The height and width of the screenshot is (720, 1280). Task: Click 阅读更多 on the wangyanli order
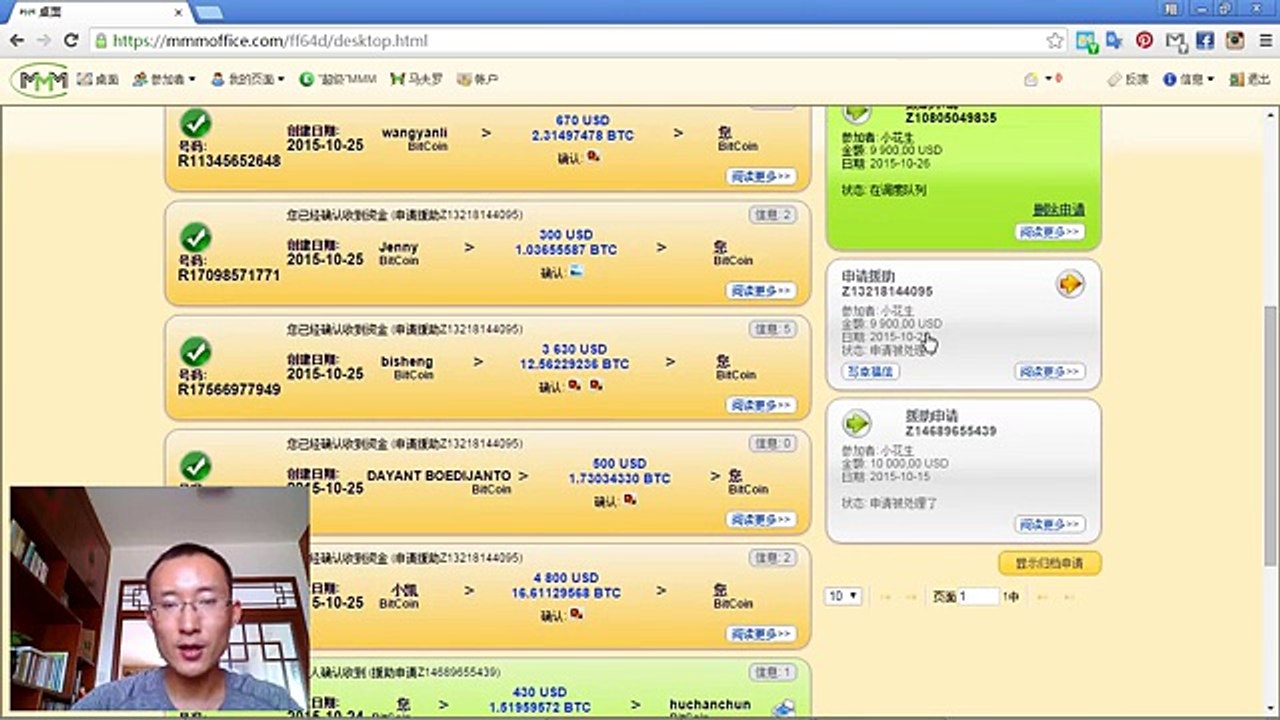click(x=761, y=176)
